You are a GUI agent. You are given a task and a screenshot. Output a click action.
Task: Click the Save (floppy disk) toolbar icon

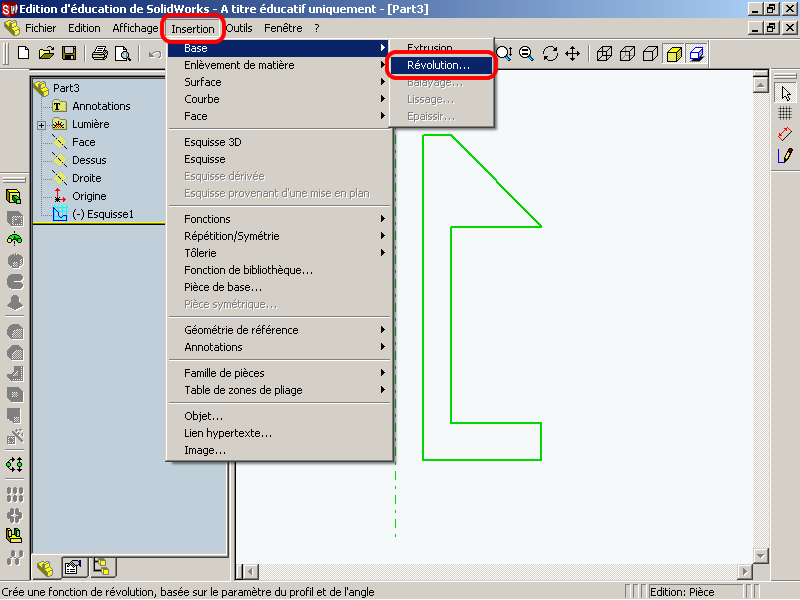(x=70, y=53)
